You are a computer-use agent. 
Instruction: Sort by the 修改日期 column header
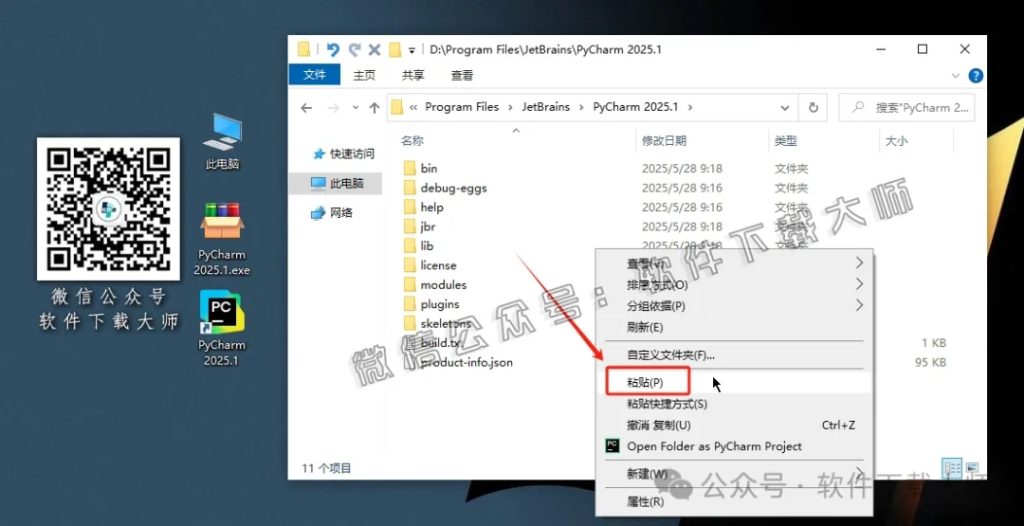click(664, 140)
